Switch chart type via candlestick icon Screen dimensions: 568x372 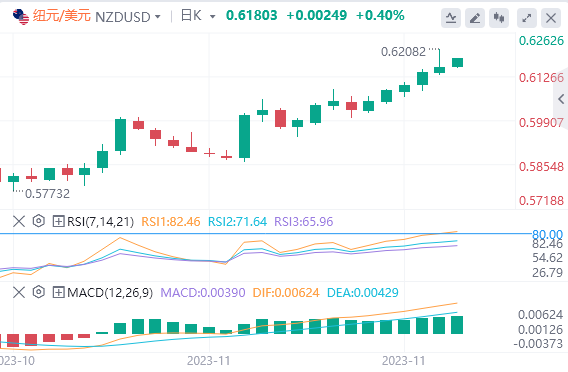(499, 18)
